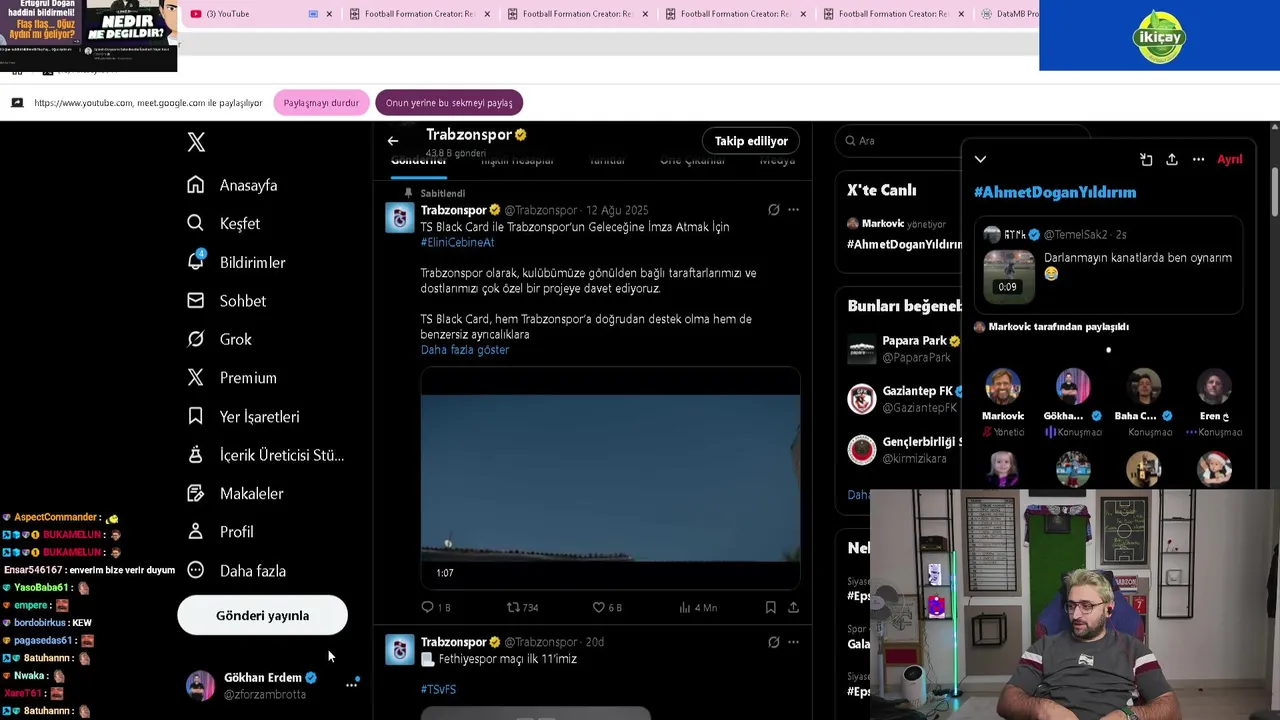
Task: Switch to the Football Formation Creator tab beside YouTube
Action: click(420, 14)
